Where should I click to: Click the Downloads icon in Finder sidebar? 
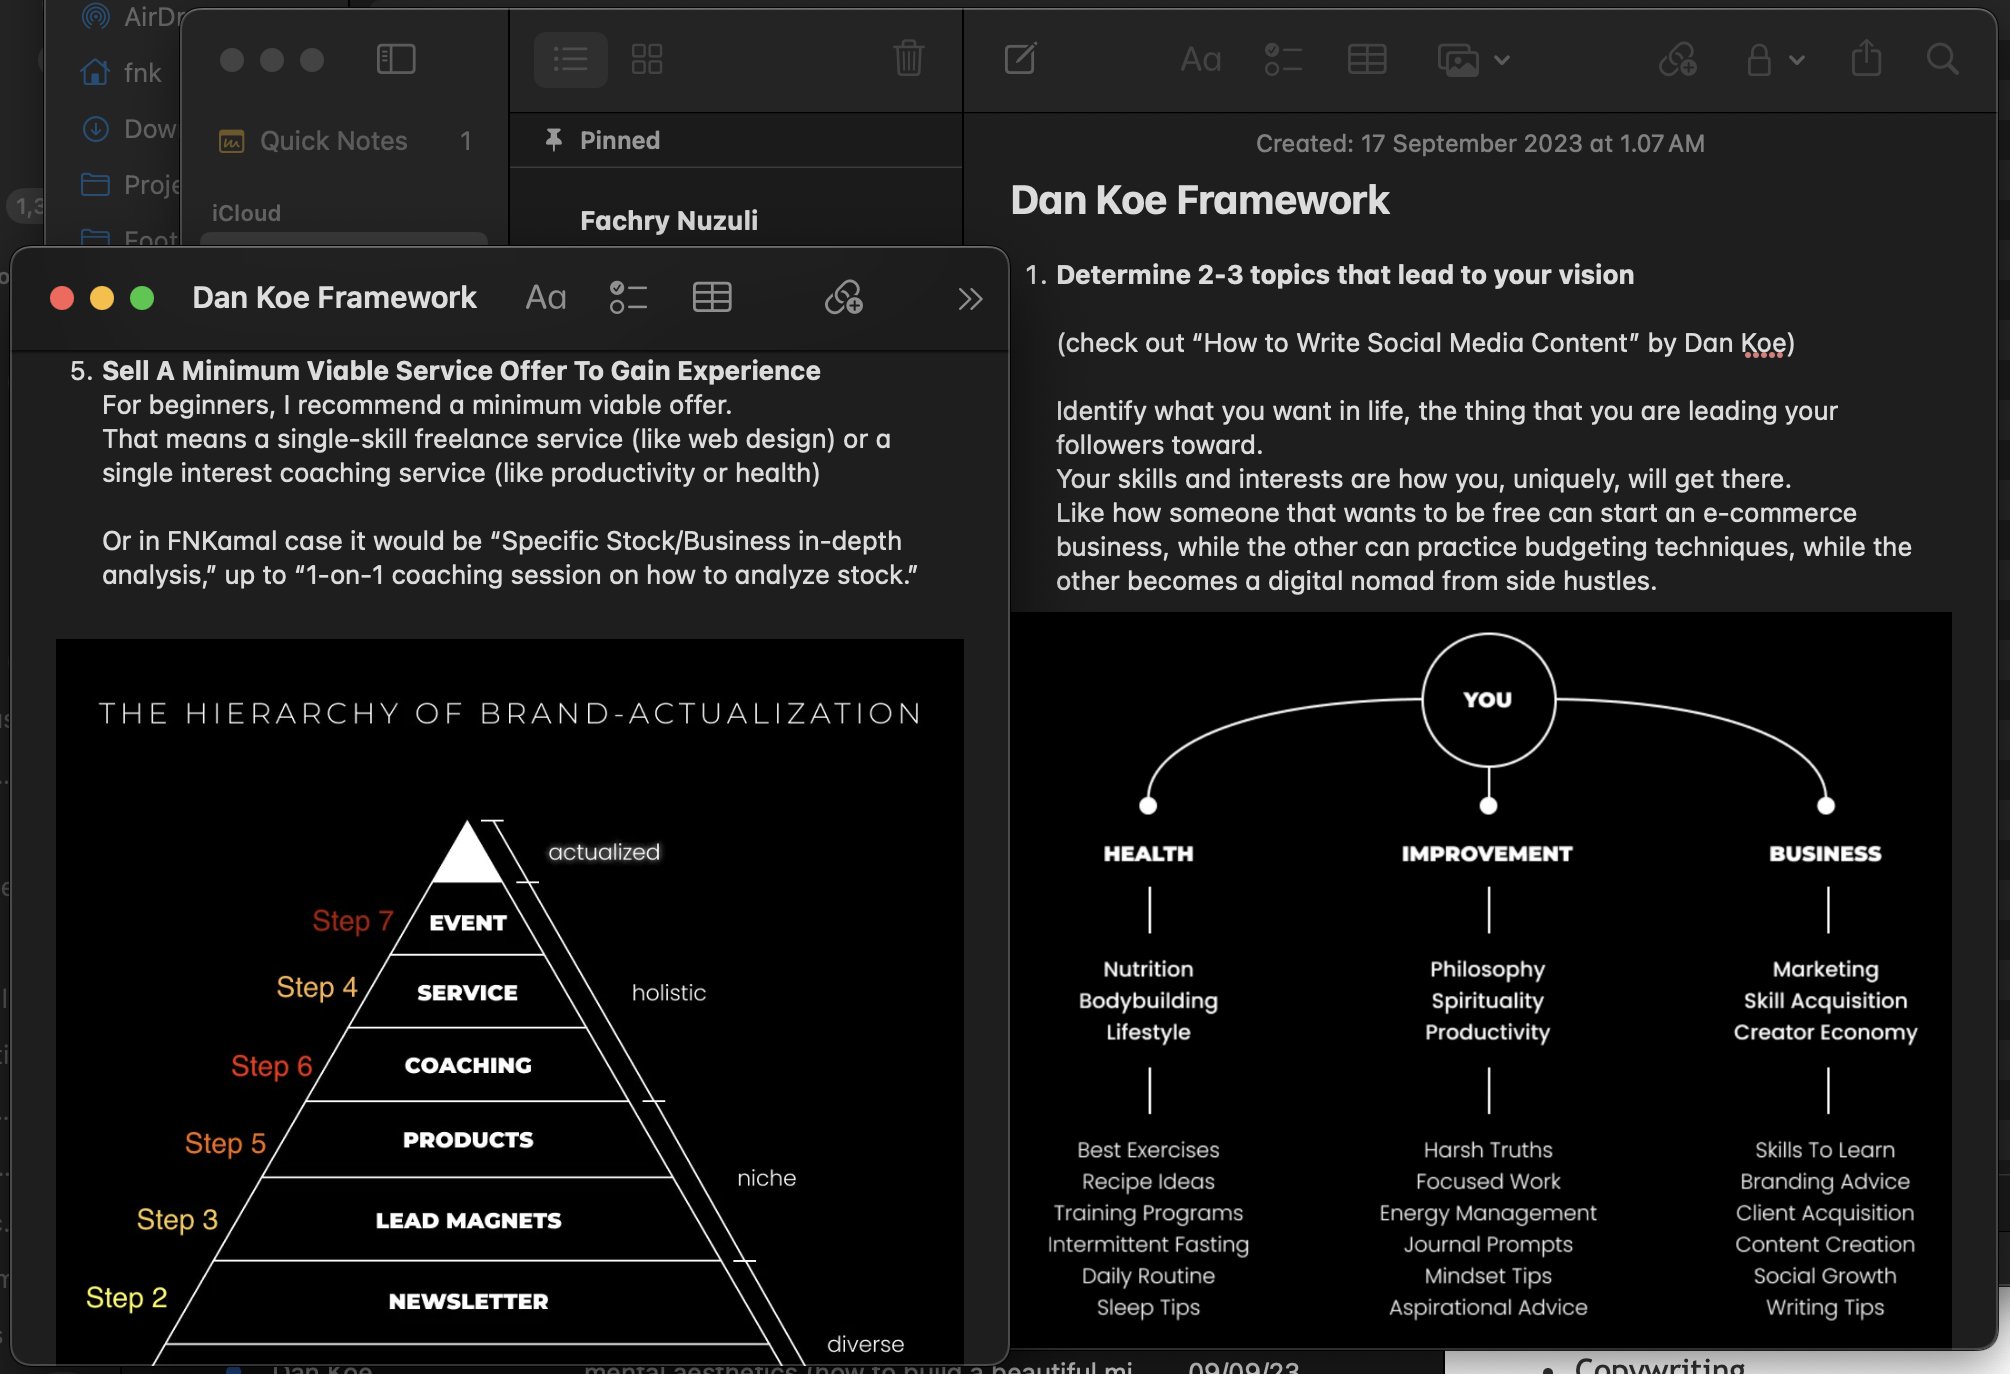click(96, 129)
